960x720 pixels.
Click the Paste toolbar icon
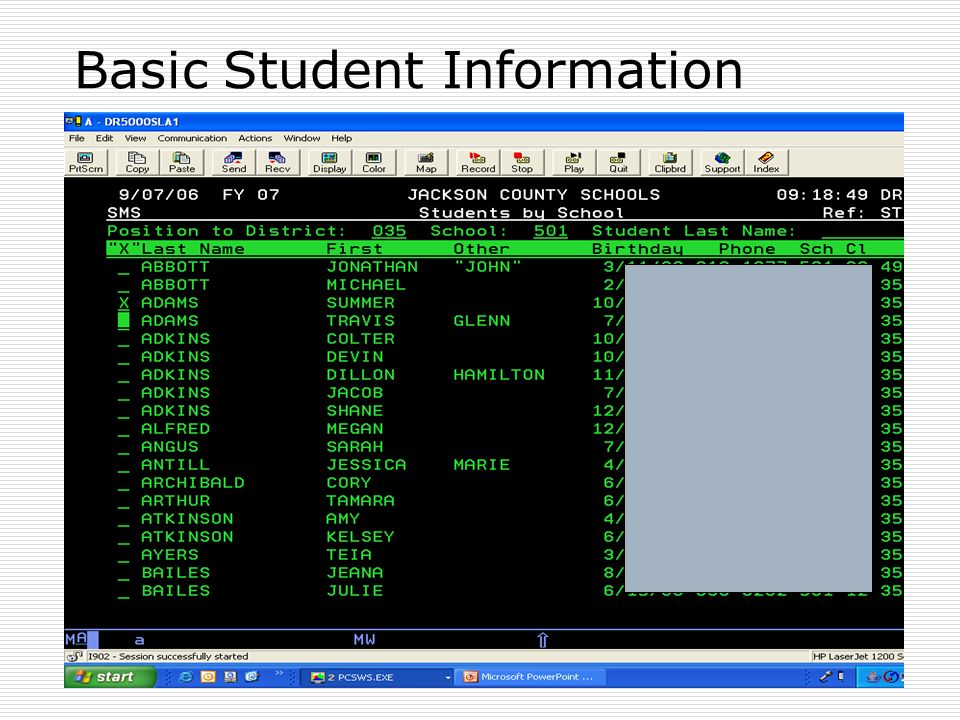tap(182, 162)
